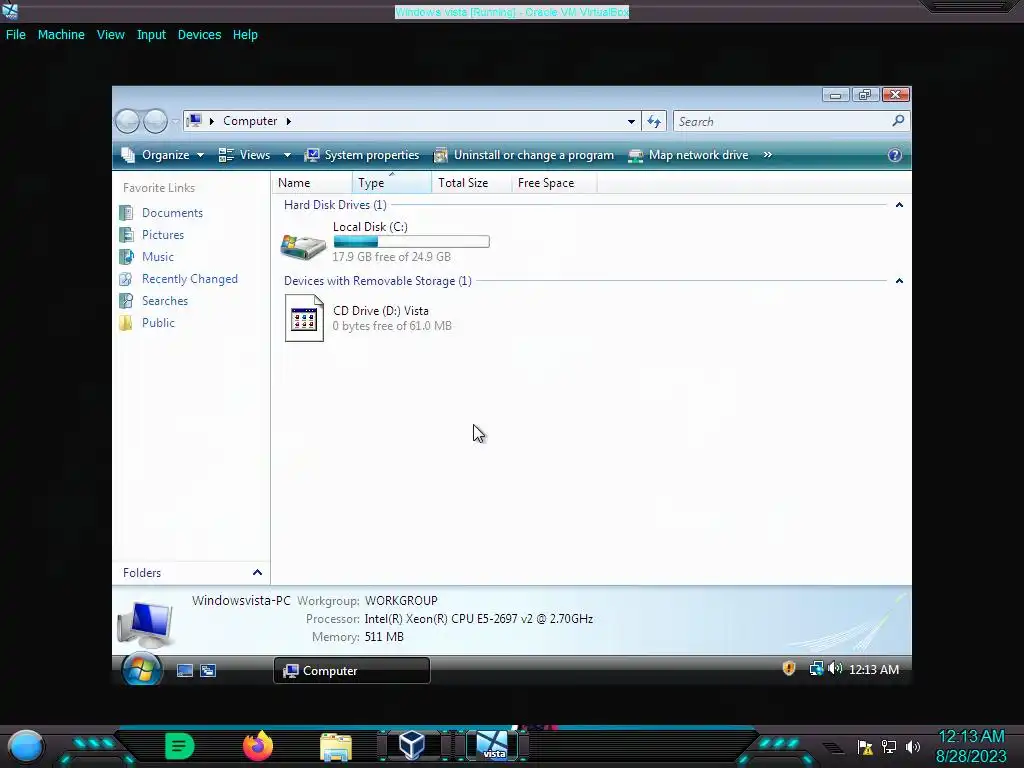Open the View menu in VirtualBox
The image size is (1024, 768).
(110, 35)
